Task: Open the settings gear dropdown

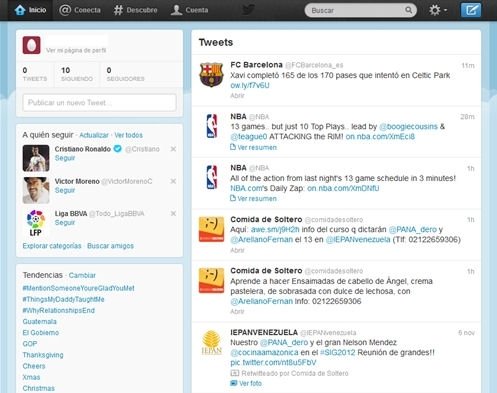Action: (x=438, y=10)
